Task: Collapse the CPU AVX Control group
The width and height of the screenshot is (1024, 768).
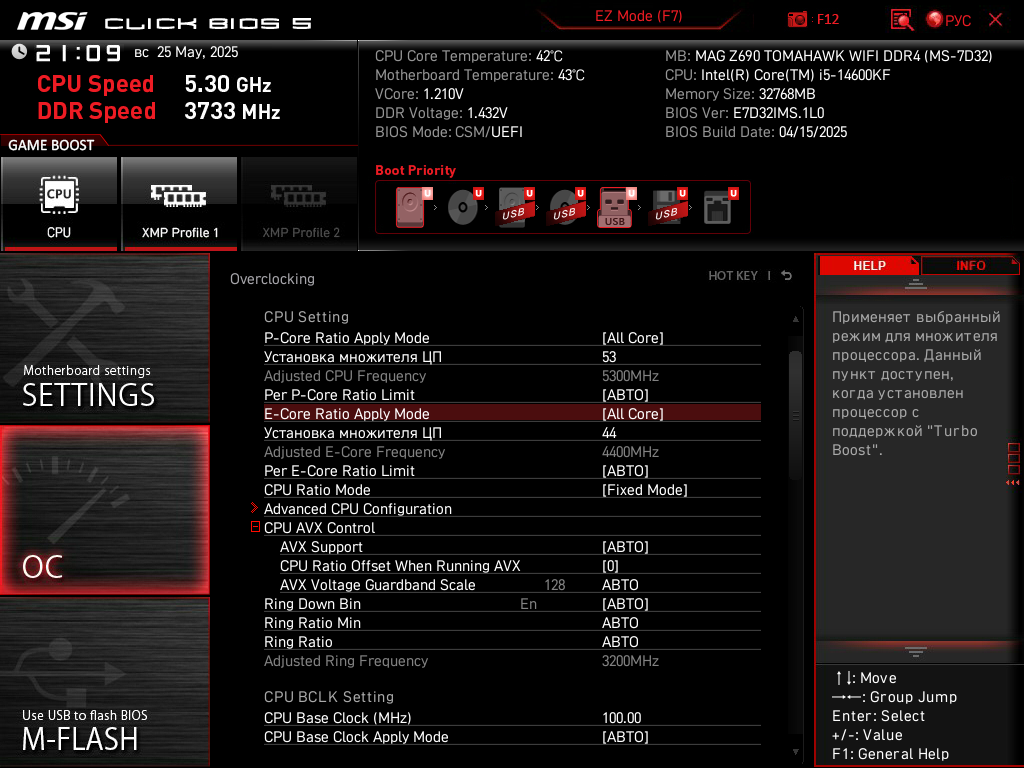Action: tap(255, 527)
